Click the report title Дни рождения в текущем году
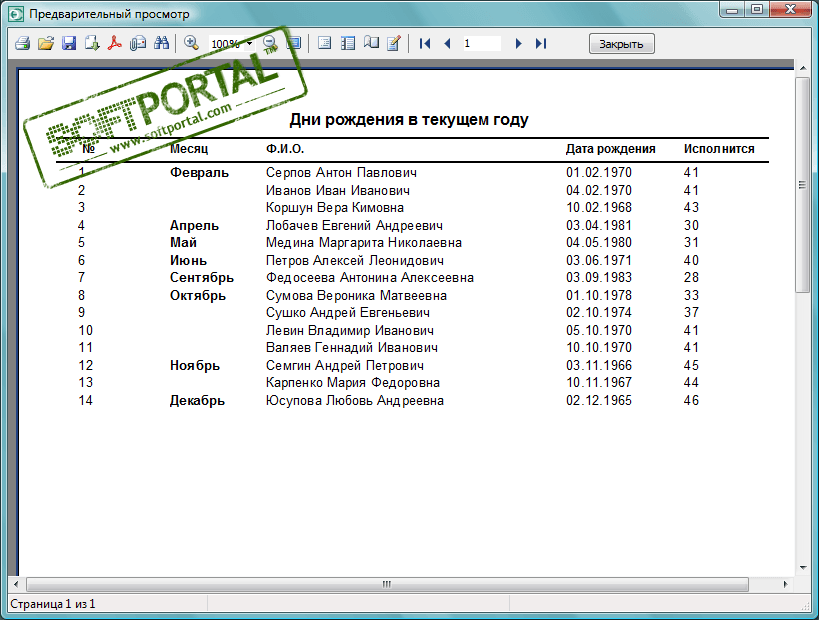The image size is (819, 620). tap(409, 120)
